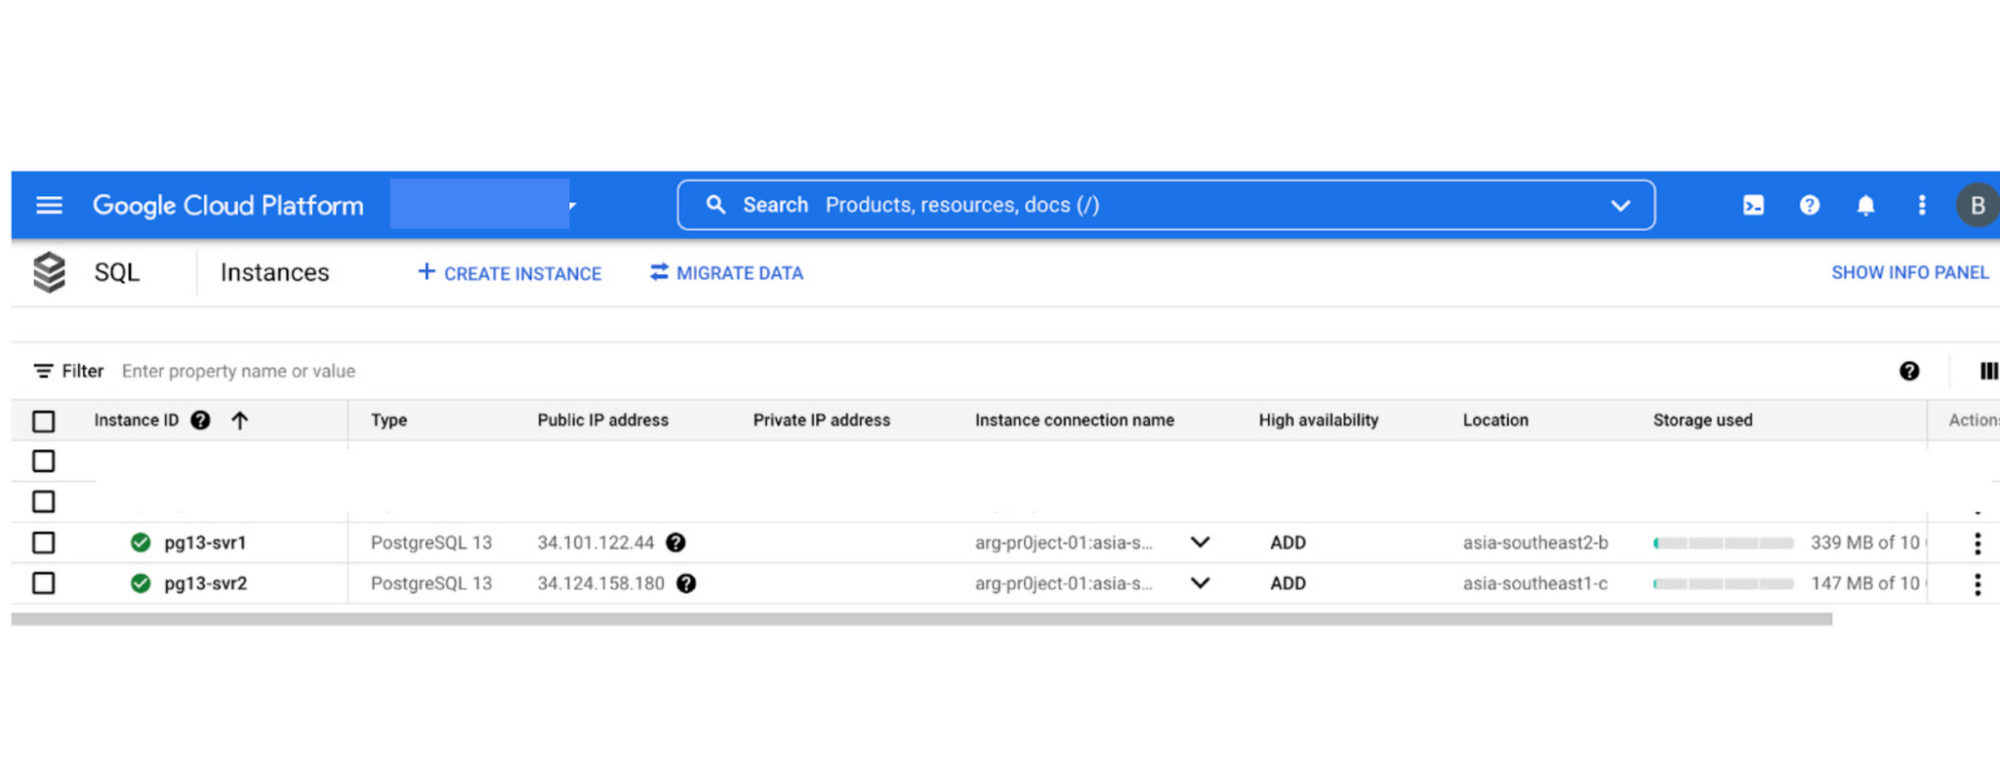Image resolution: width=2000 pixels, height=778 pixels.
Task: Click the Private IP address column header
Action: 822,421
